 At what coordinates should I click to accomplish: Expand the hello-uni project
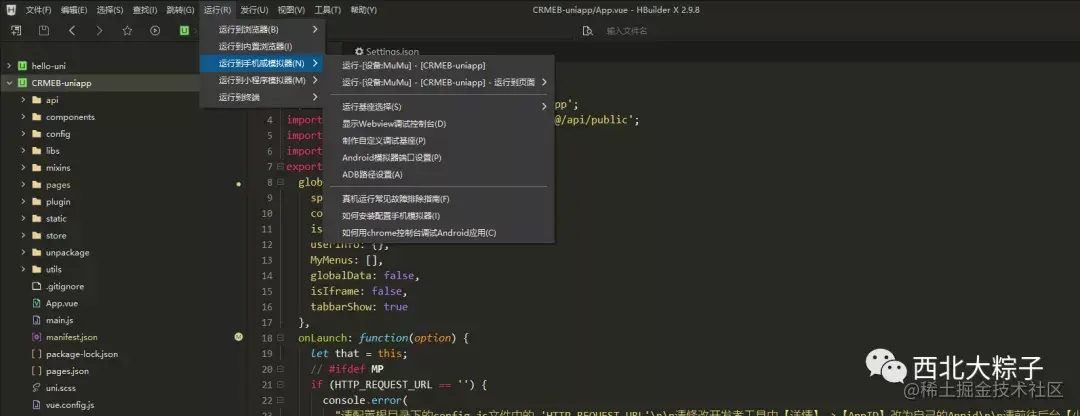[x=9, y=66]
